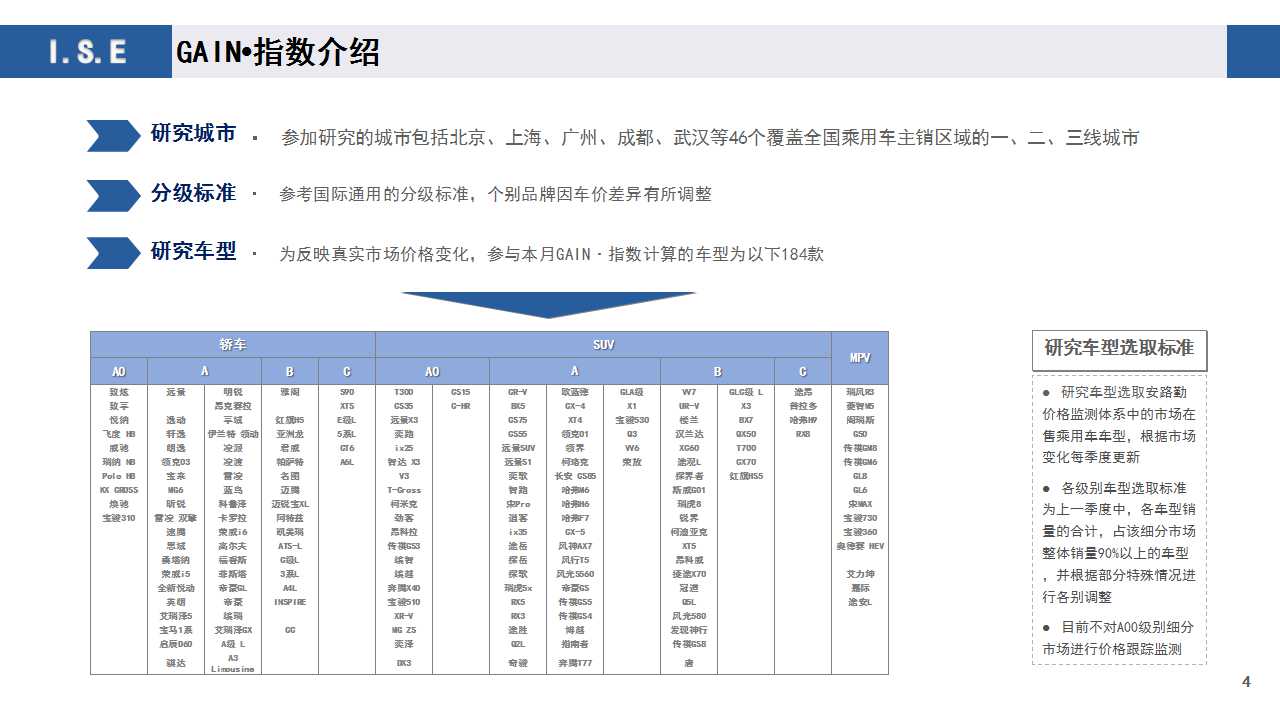Select the 宋Pro cell

tap(518, 505)
